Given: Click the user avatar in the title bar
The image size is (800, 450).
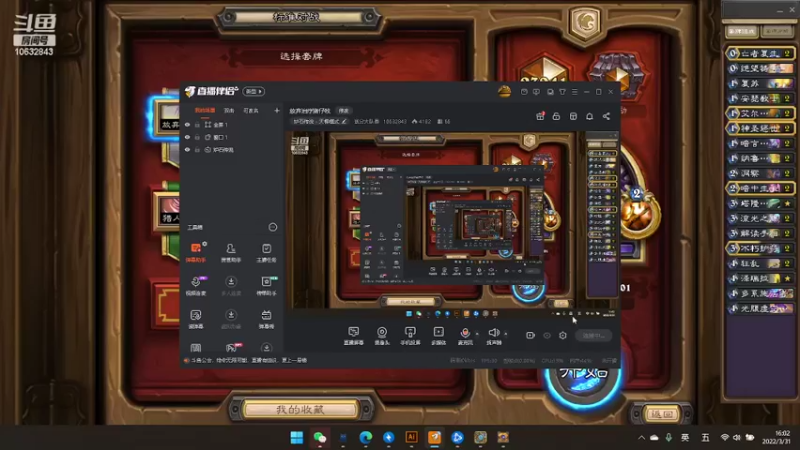Looking at the screenshot, I should 504,92.
